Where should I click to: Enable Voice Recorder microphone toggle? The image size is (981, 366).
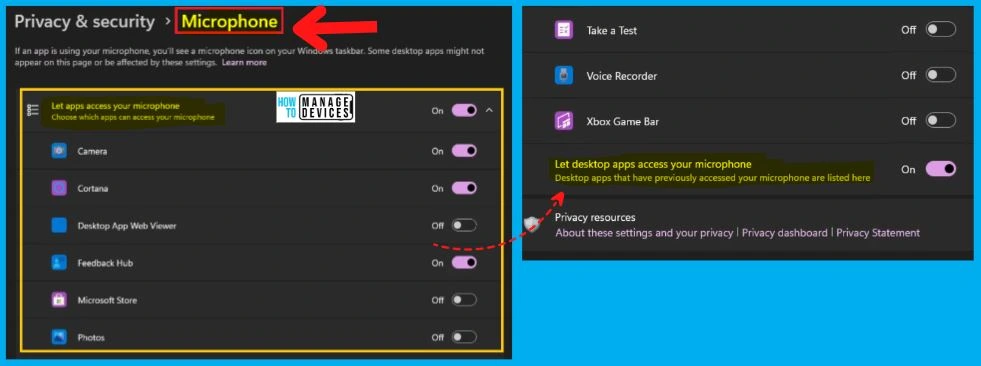coord(941,75)
